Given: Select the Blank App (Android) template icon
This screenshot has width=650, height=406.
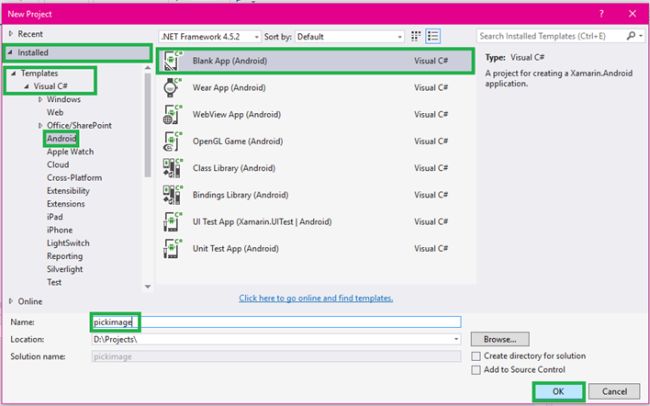Looking at the screenshot, I should coord(173,61).
